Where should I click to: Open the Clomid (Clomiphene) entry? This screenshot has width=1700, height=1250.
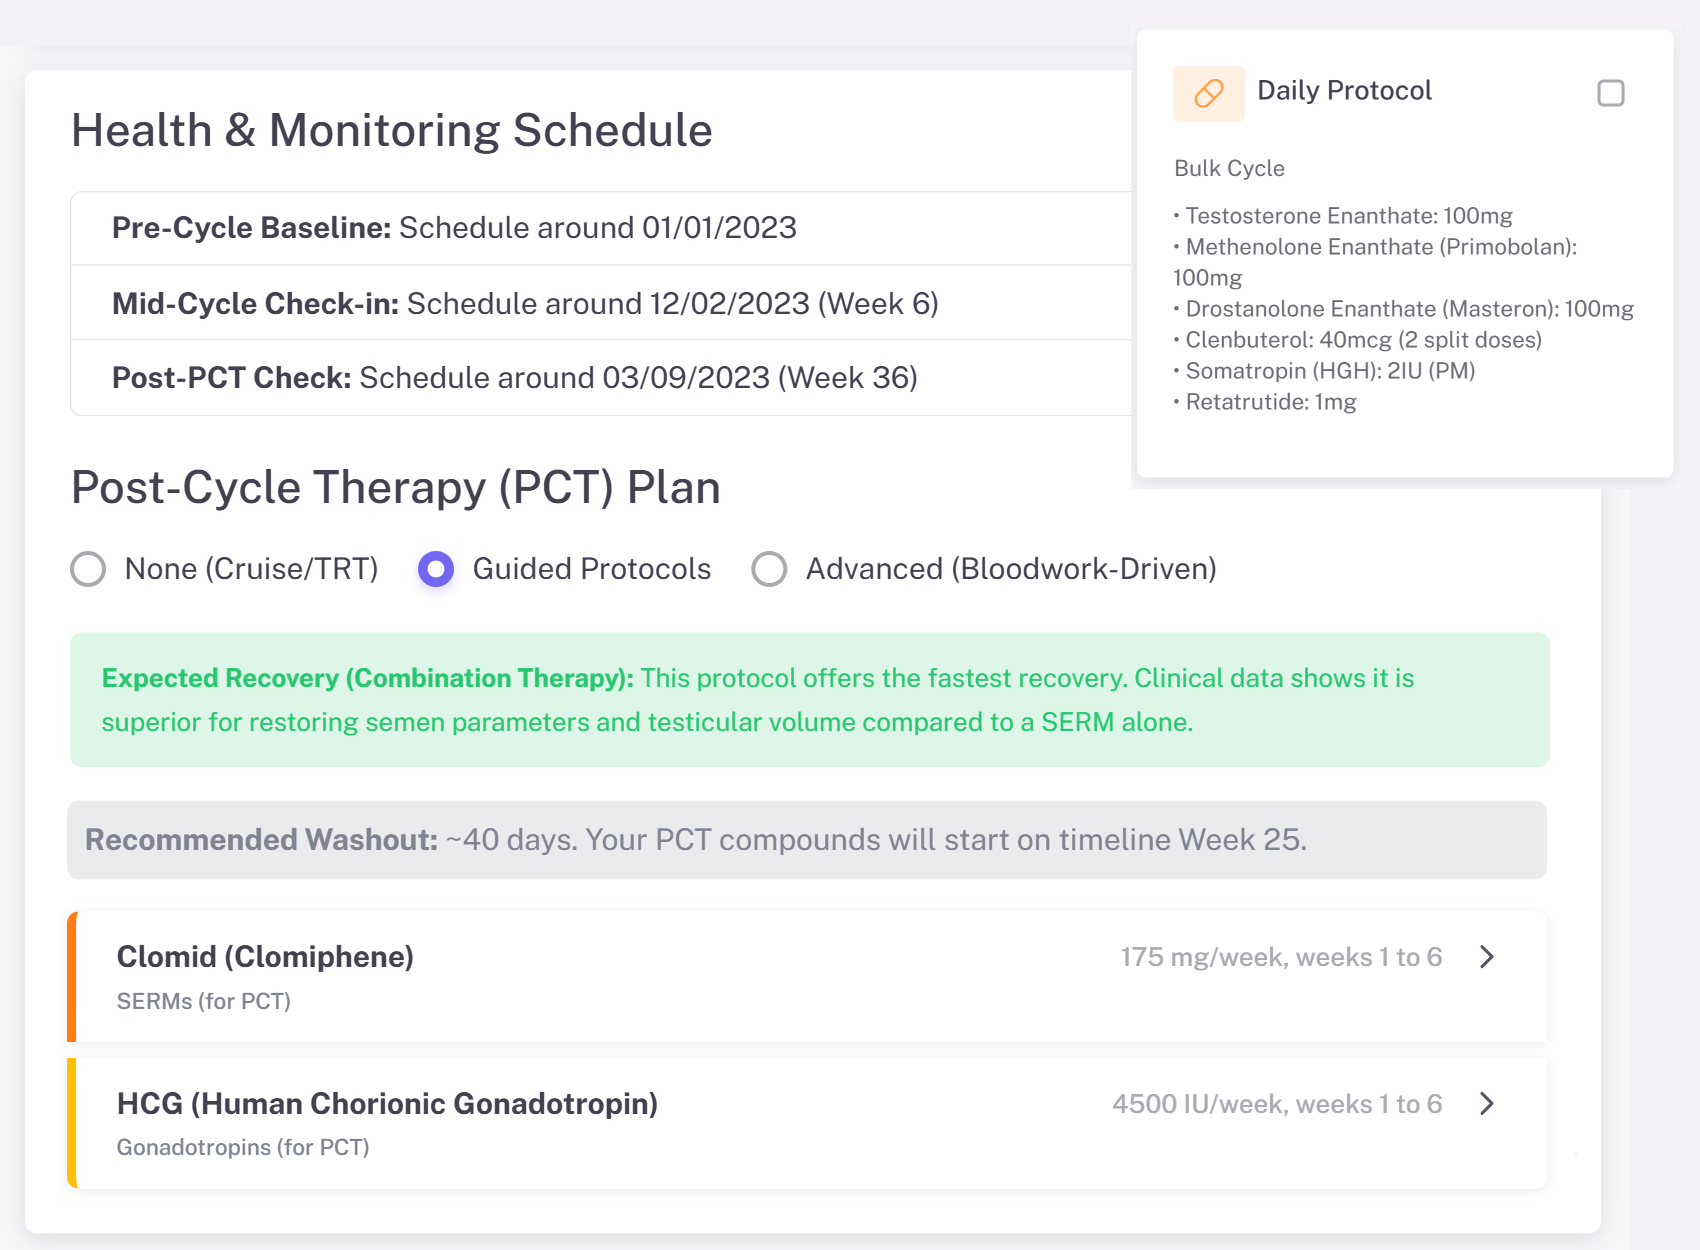[265, 957]
